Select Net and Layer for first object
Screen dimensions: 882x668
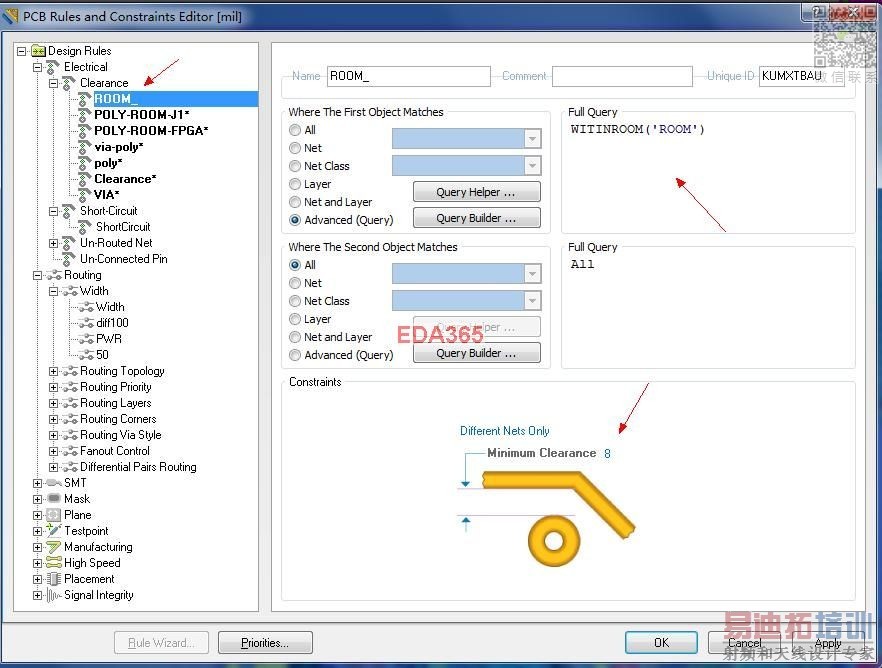pos(295,202)
